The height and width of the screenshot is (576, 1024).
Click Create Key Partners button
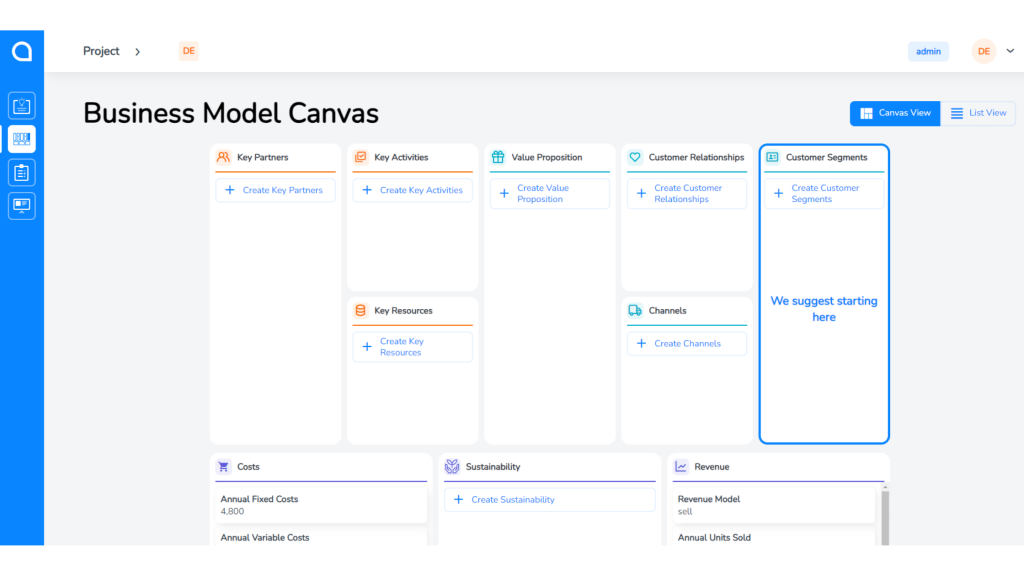click(275, 190)
